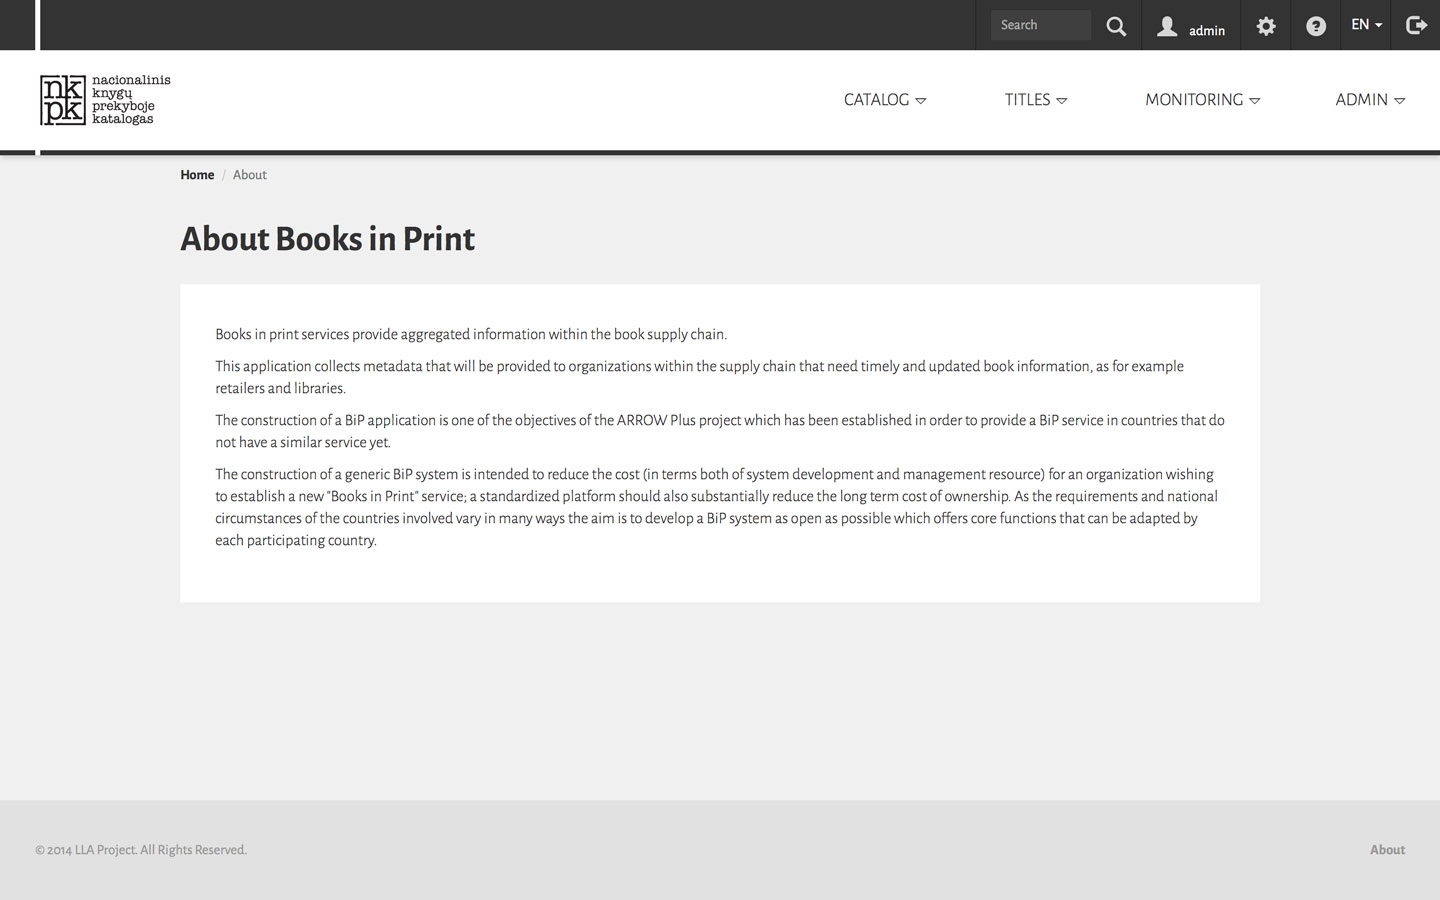Go to Home breadcrumb link
Screen dimensions: 1440x900
click(x=197, y=175)
